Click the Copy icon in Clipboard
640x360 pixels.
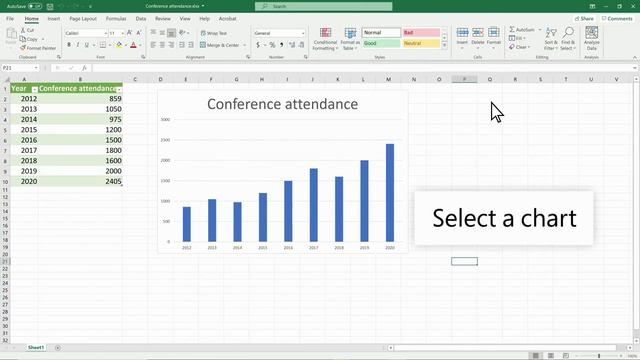tap(23, 39)
